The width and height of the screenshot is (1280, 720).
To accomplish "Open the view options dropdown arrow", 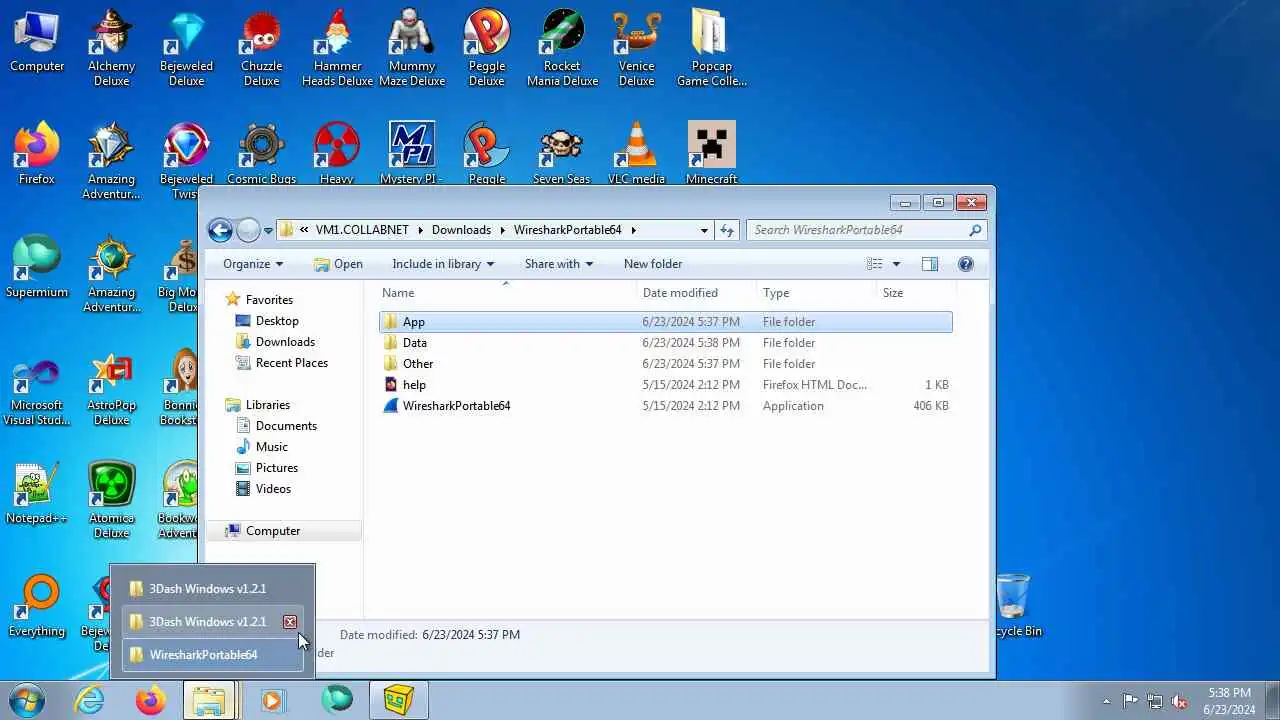I will point(896,264).
